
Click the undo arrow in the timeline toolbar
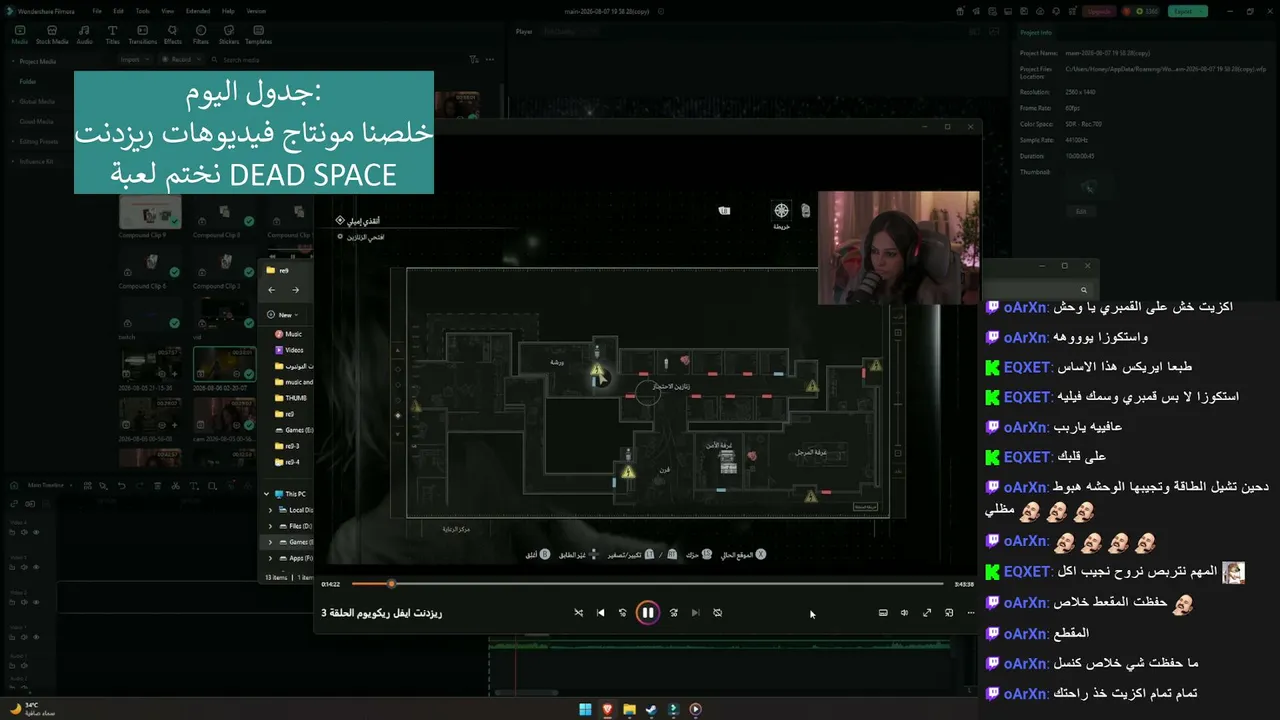point(122,486)
